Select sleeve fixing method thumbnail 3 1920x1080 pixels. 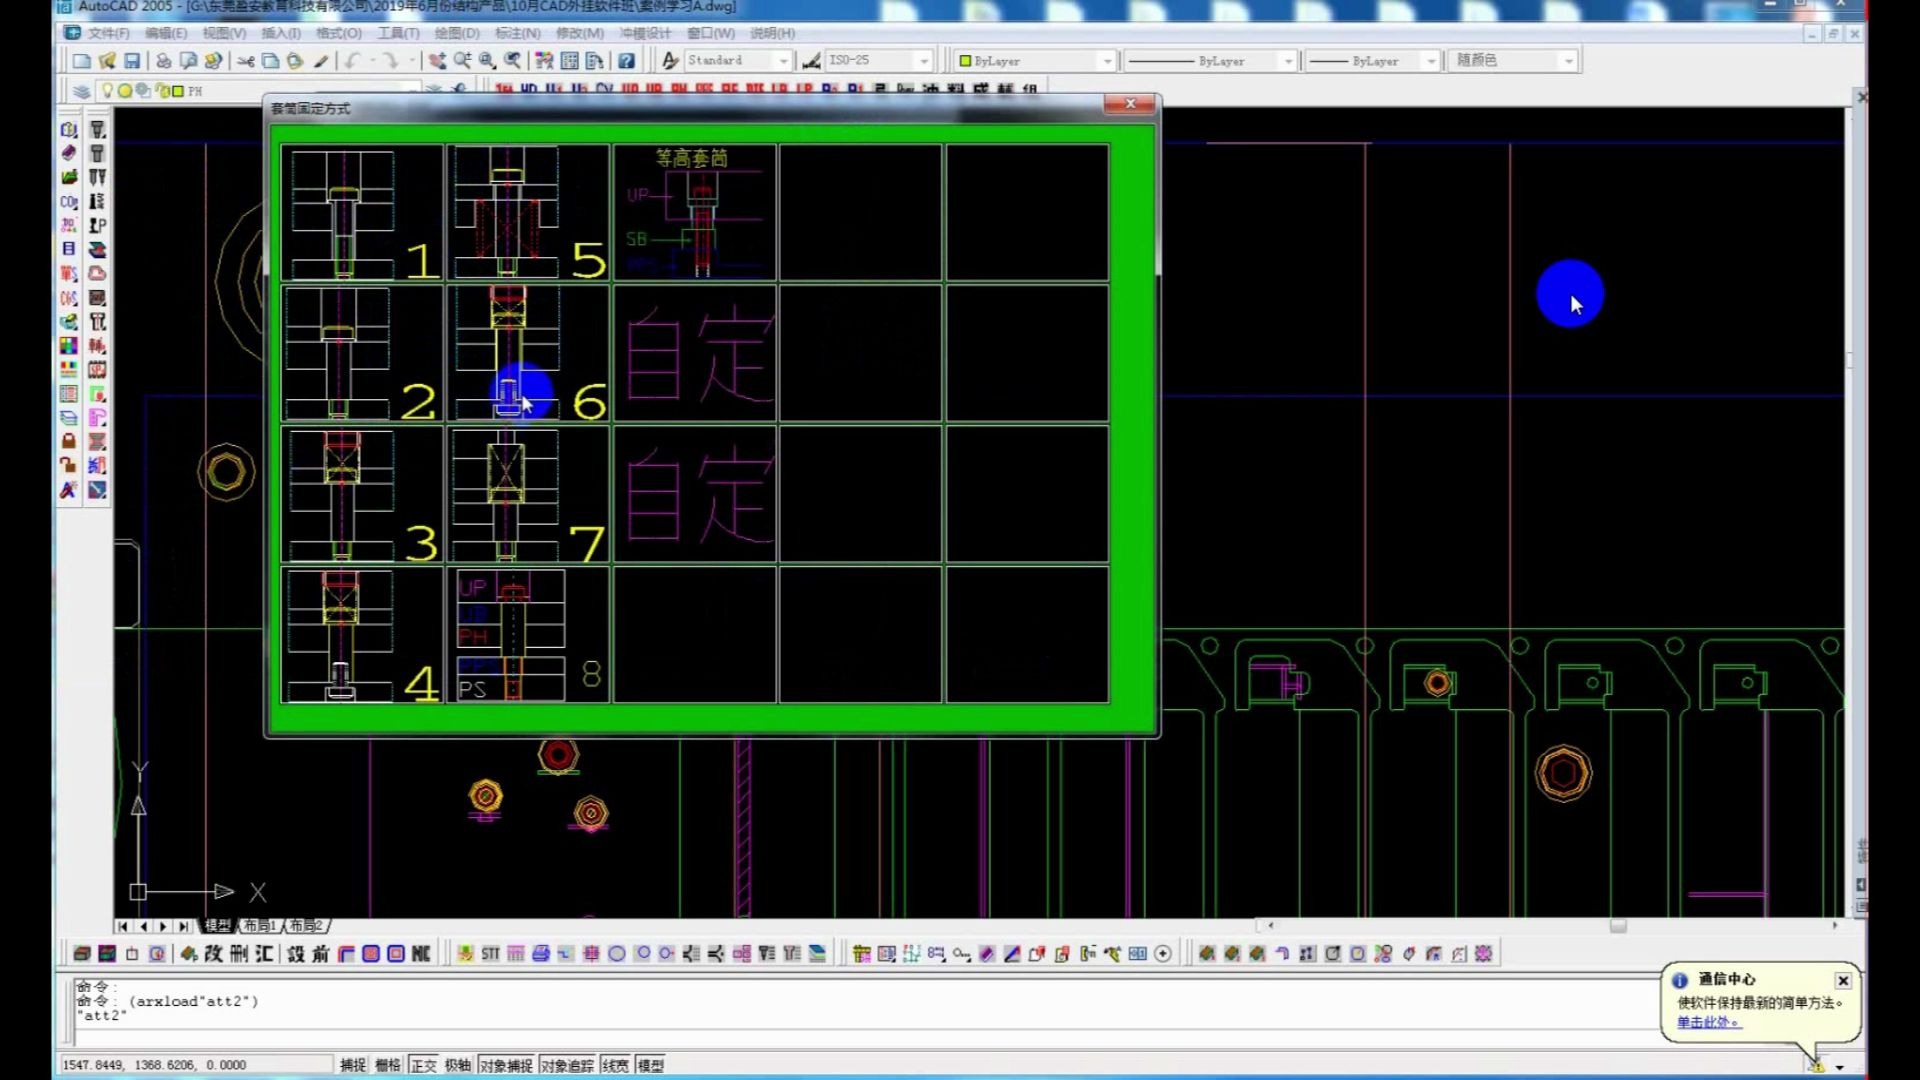(362, 495)
